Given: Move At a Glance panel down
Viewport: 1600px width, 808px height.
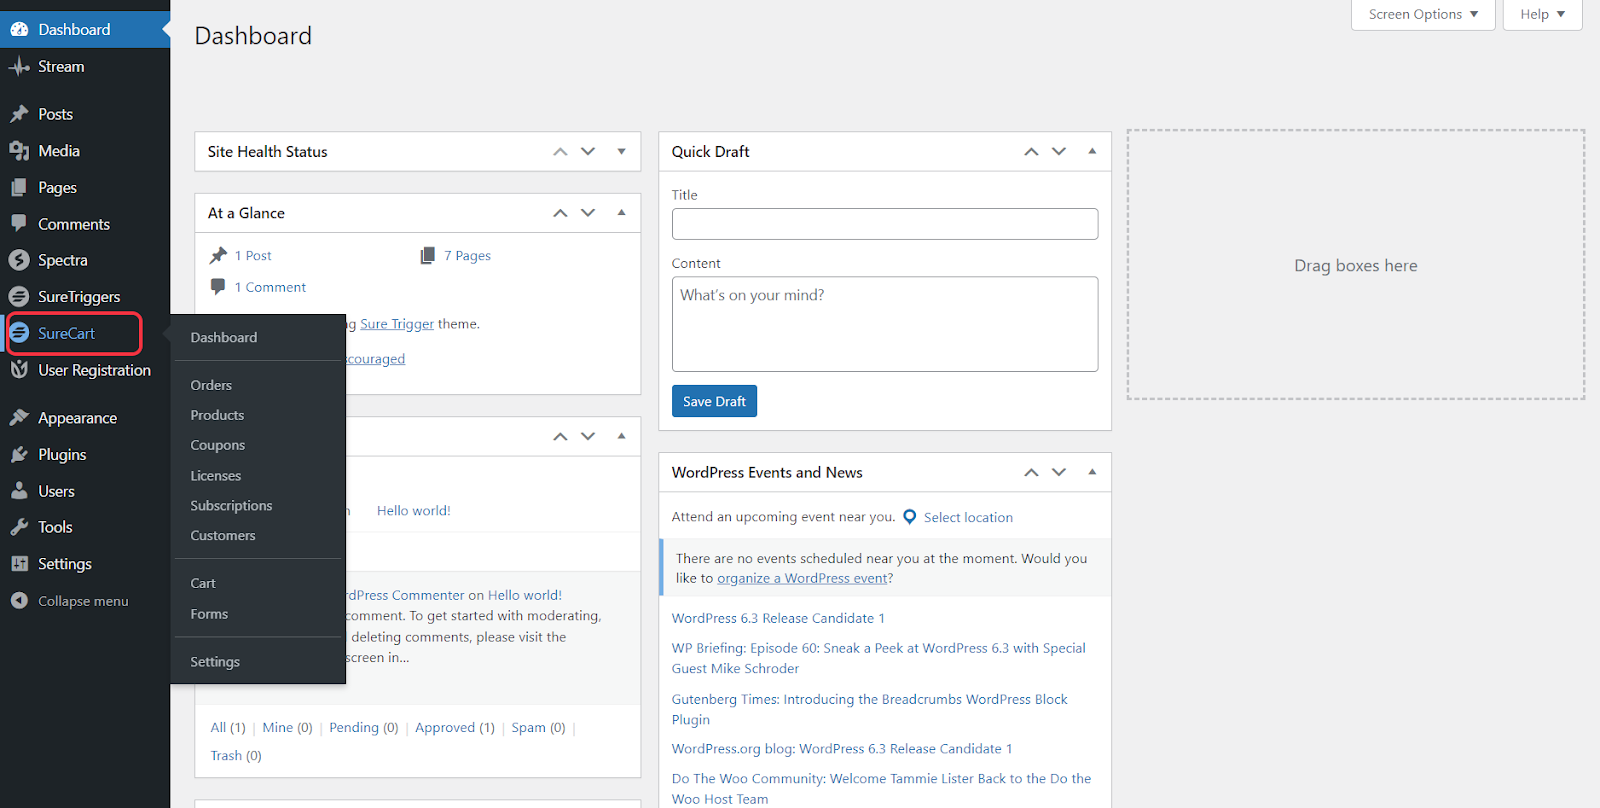Looking at the screenshot, I should coord(588,213).
